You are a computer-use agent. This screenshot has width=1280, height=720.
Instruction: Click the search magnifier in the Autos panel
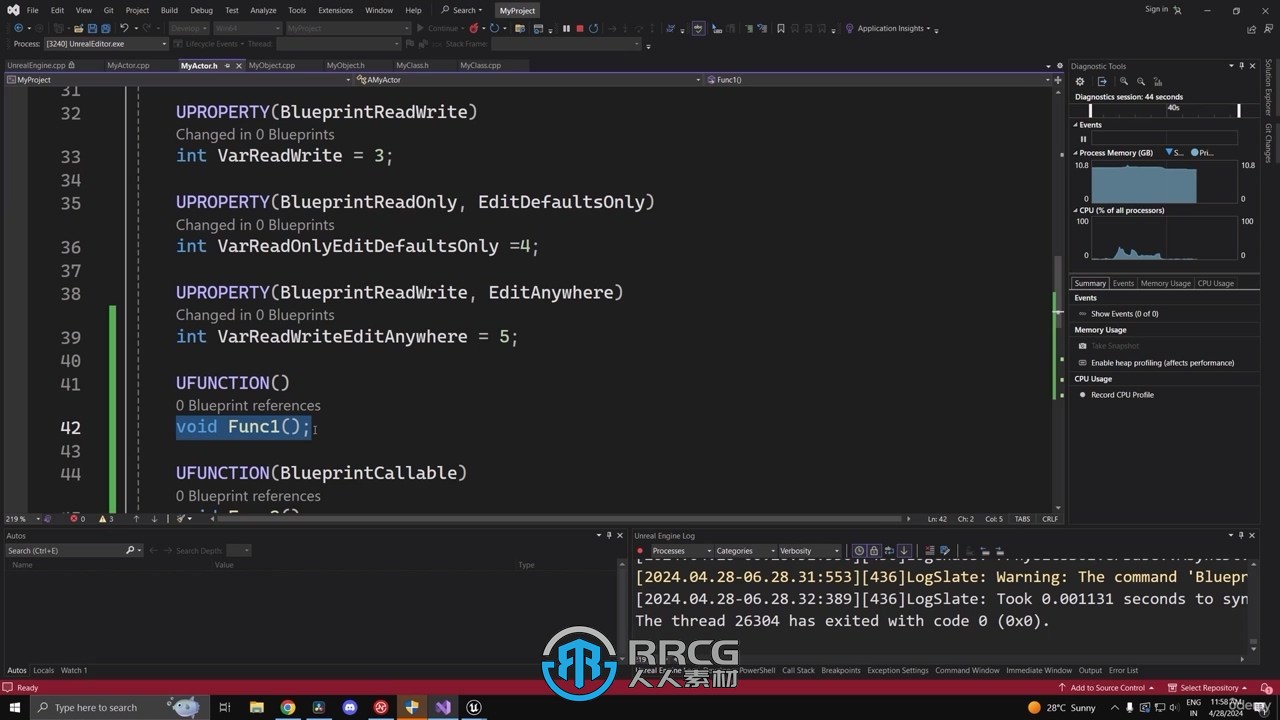click(130, 550)
